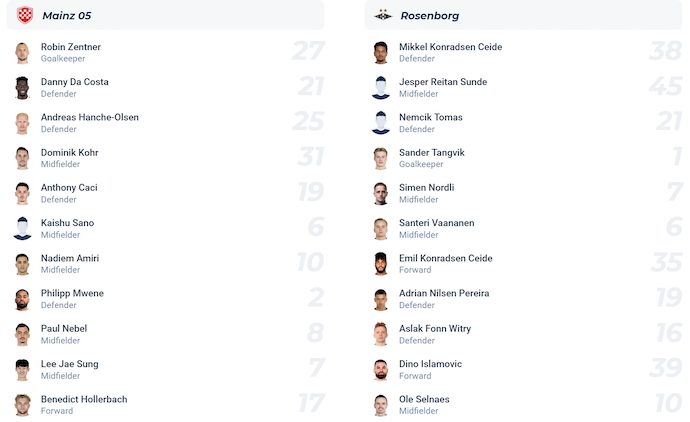
Task: Select player Andreas Hanche-Olsen
Action: pyautogui.click(x=89, y=117)
